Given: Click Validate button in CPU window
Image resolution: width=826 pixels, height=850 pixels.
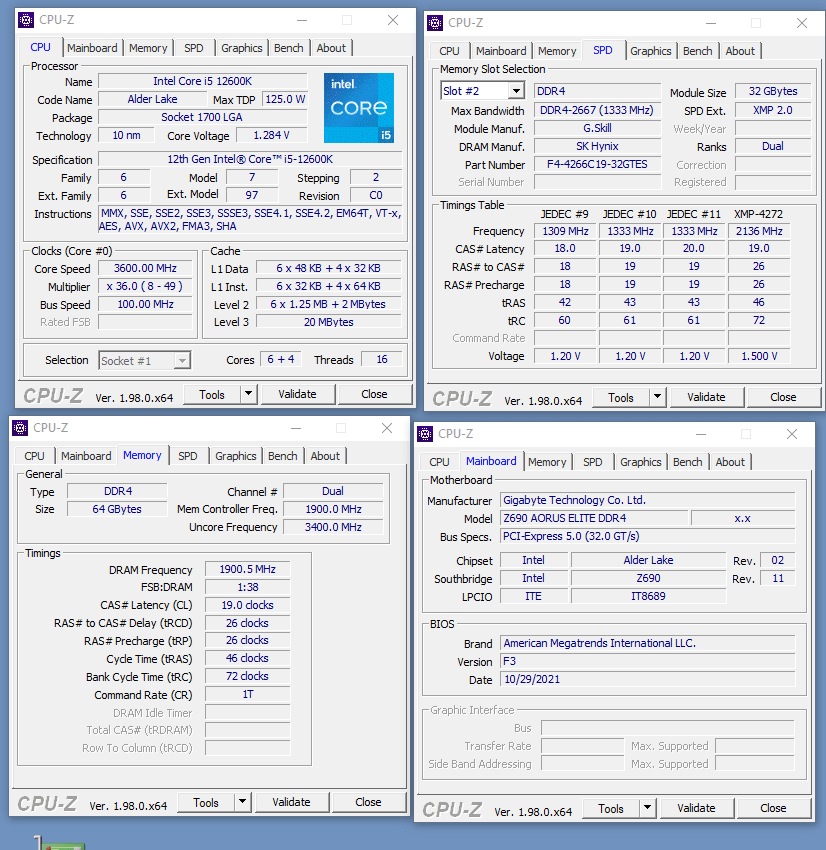Looking at the screenshot, I should (298, 394).
